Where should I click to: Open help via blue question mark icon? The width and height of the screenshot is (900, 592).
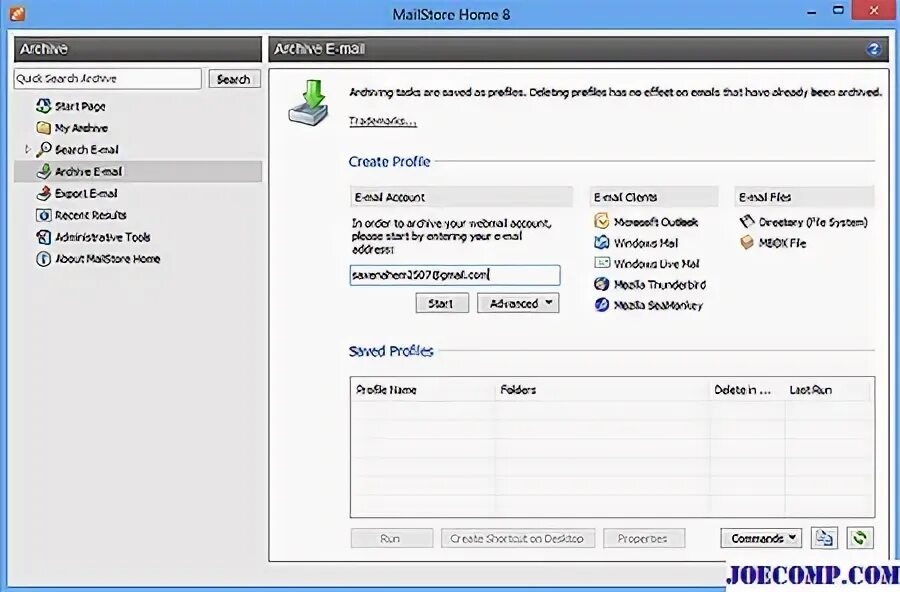click(x=874, y=49)
